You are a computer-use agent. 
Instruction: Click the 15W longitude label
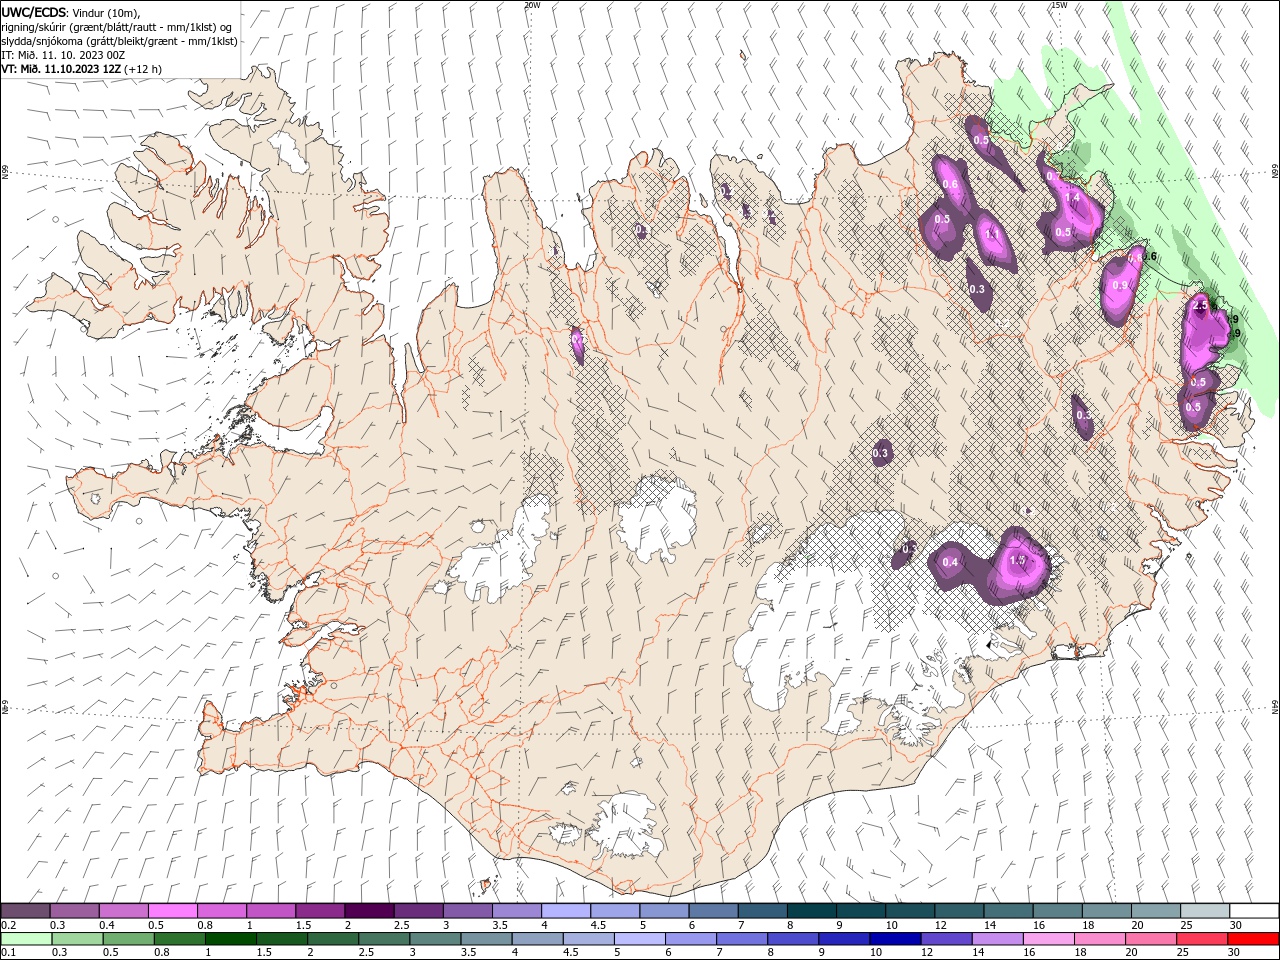click(x=1058, y=5)
